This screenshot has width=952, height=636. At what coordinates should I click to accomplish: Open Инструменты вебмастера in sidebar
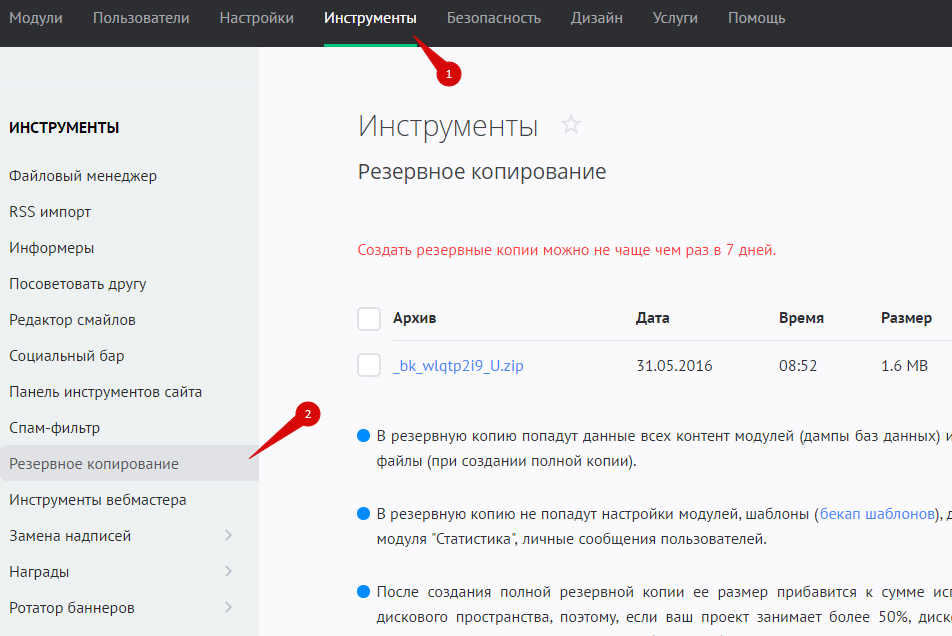(x=98, y=500)
